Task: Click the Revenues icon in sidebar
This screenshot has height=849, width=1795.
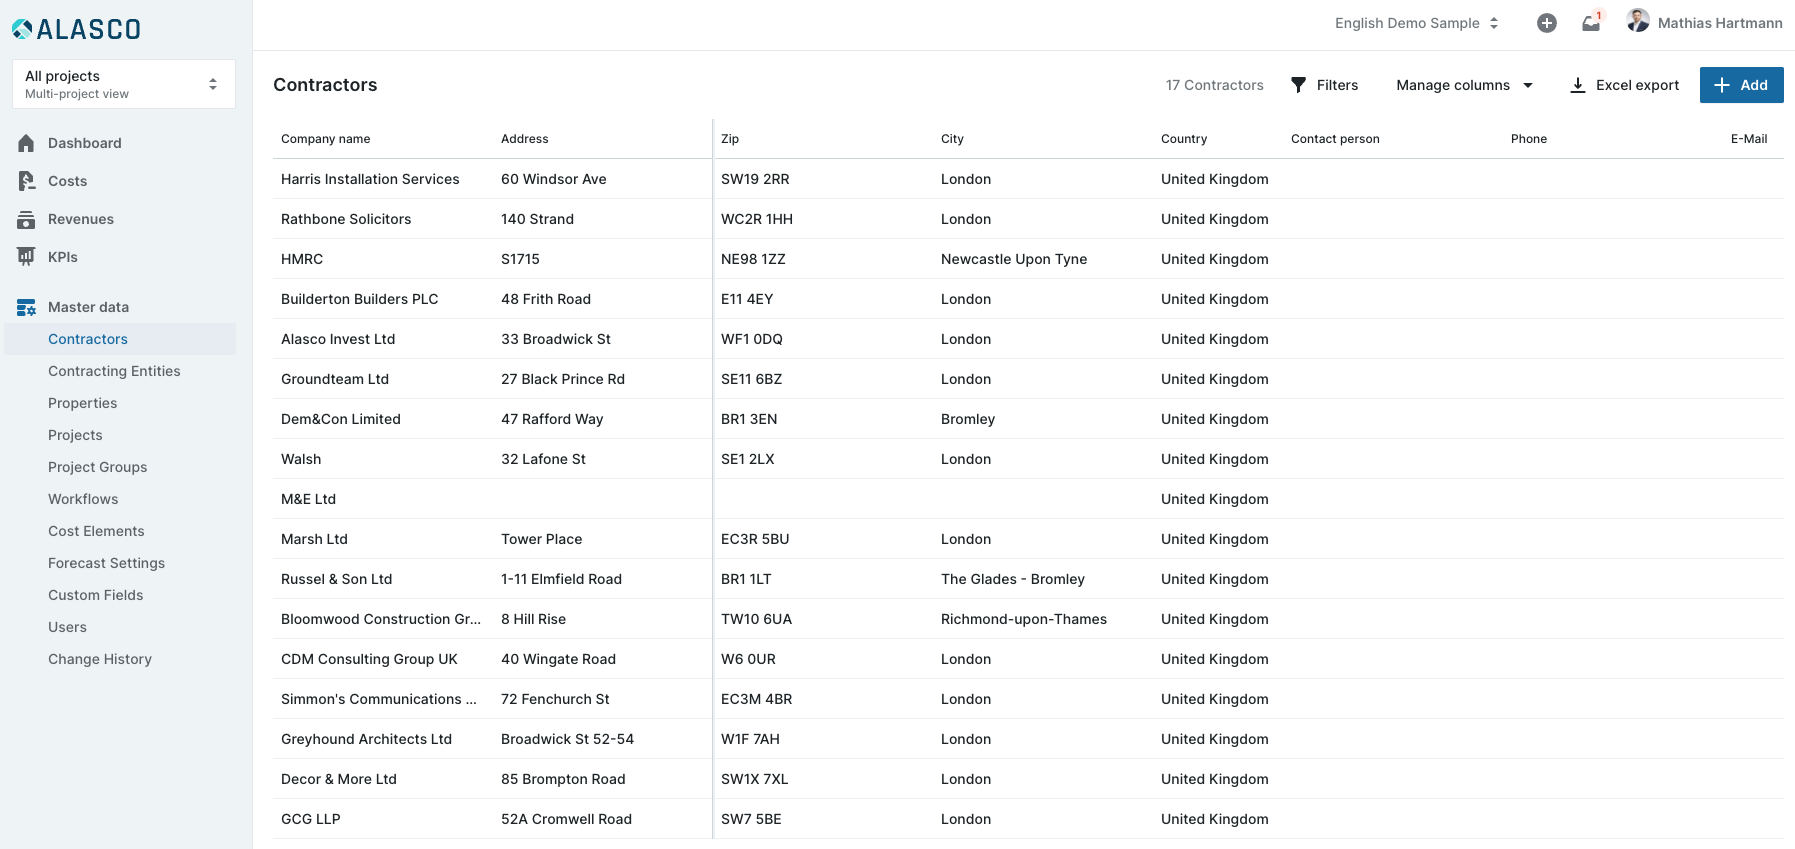Action: [26, 219]
